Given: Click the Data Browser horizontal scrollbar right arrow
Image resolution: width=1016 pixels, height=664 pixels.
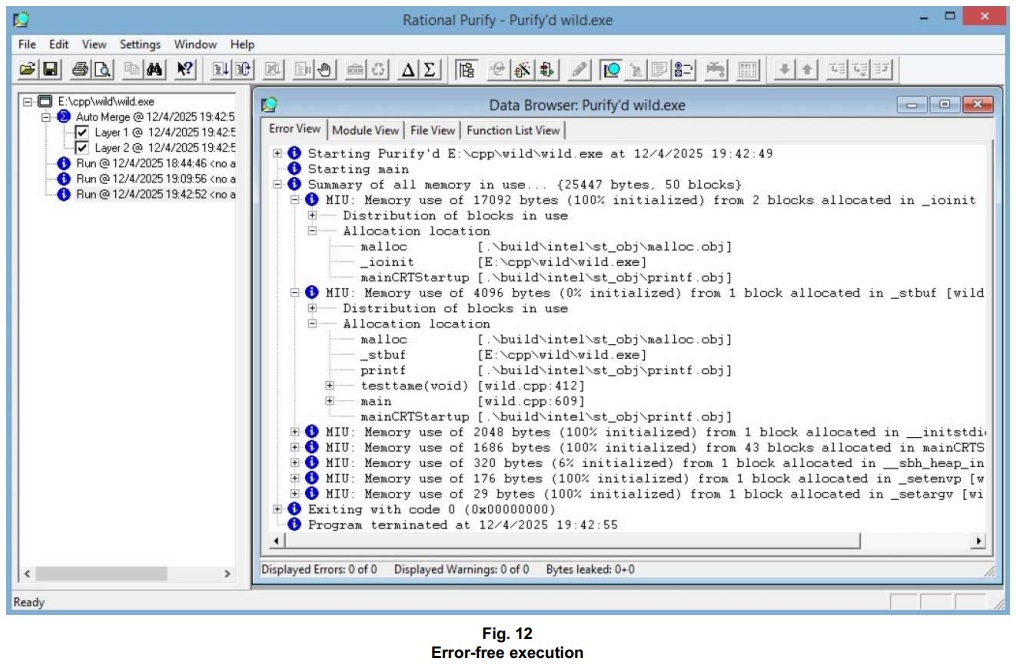Looking at the screenshot, I should pos(978,541).
